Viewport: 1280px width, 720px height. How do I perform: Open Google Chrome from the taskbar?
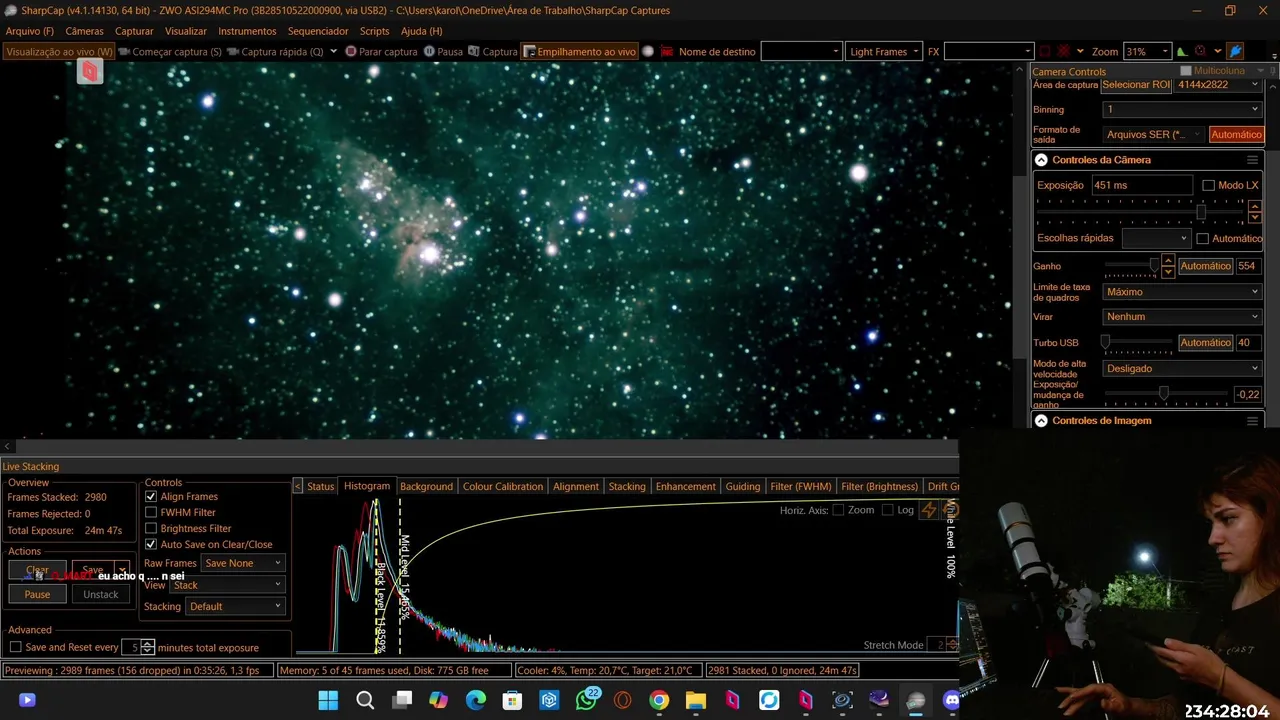[x=659, y=700]
